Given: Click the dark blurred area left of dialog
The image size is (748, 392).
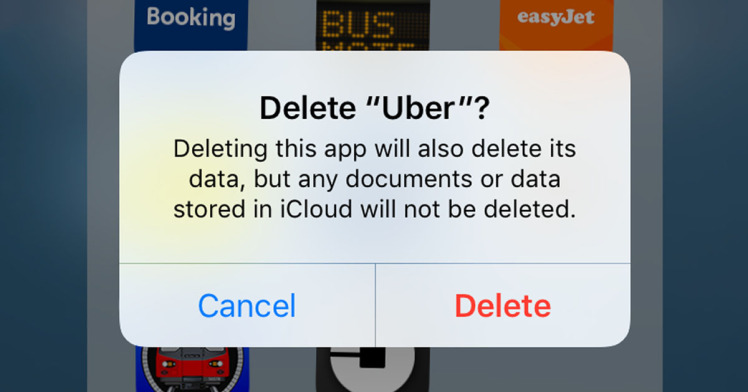Looking at the screenshot, I should click(x=43, y=196).
